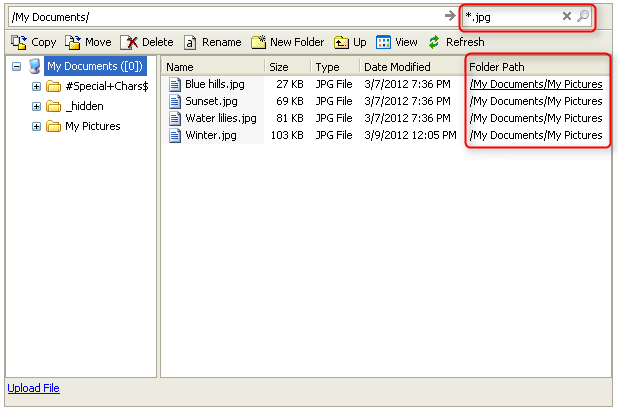Click the Up toolbar label

(359, 43)
